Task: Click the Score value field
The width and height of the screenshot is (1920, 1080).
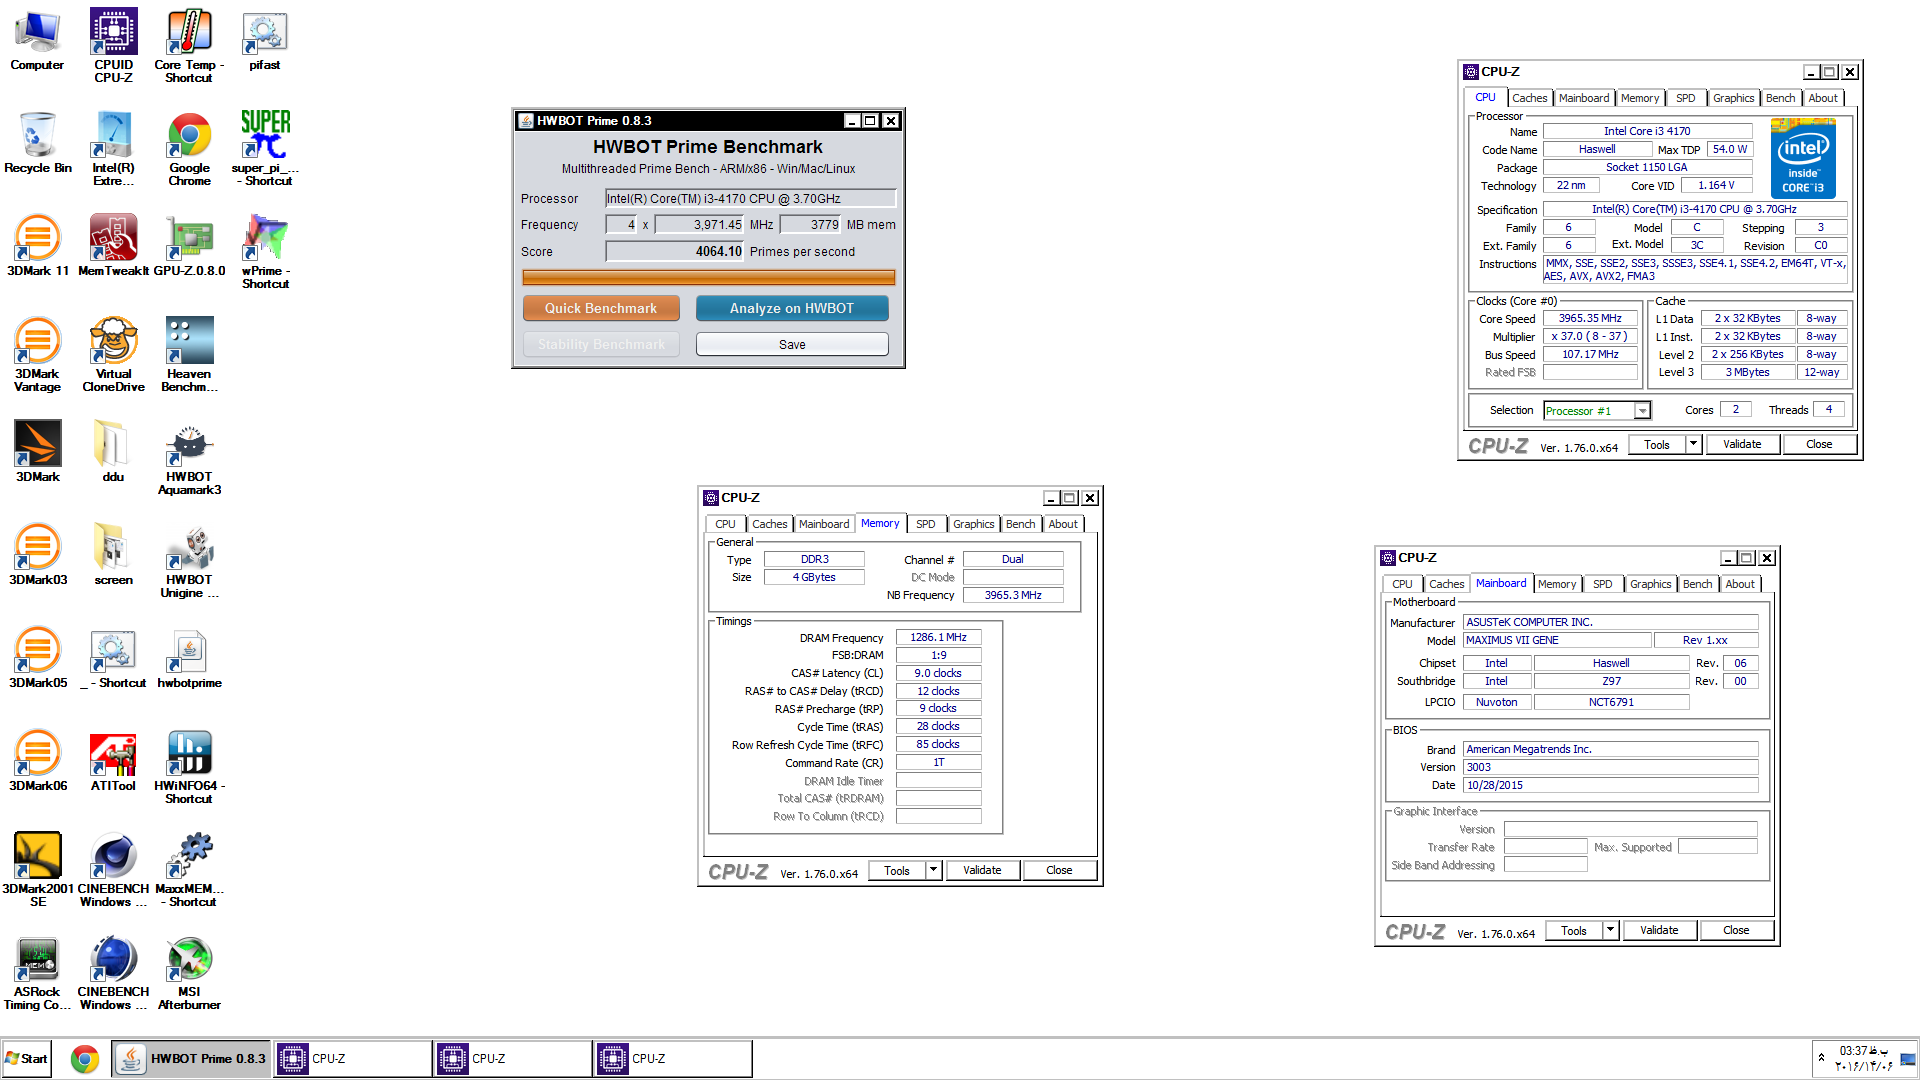Action: click(675, 251)
